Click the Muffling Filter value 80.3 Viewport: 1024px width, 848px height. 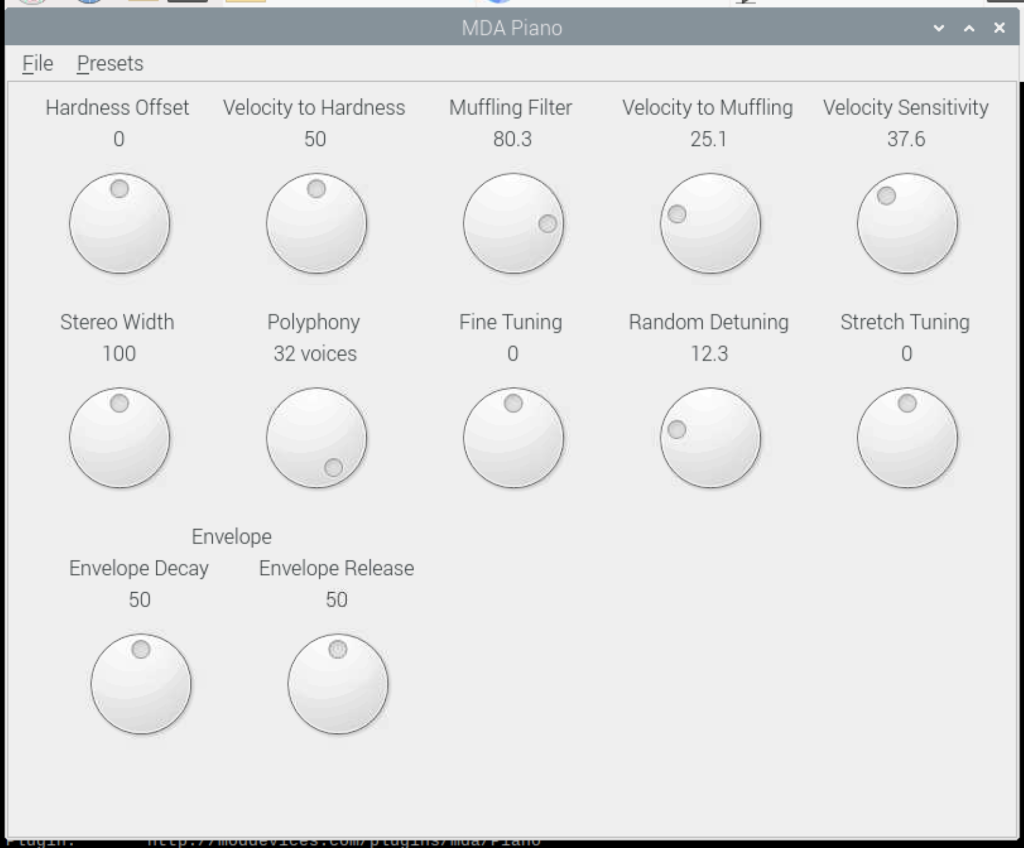[x=513, y=139]
